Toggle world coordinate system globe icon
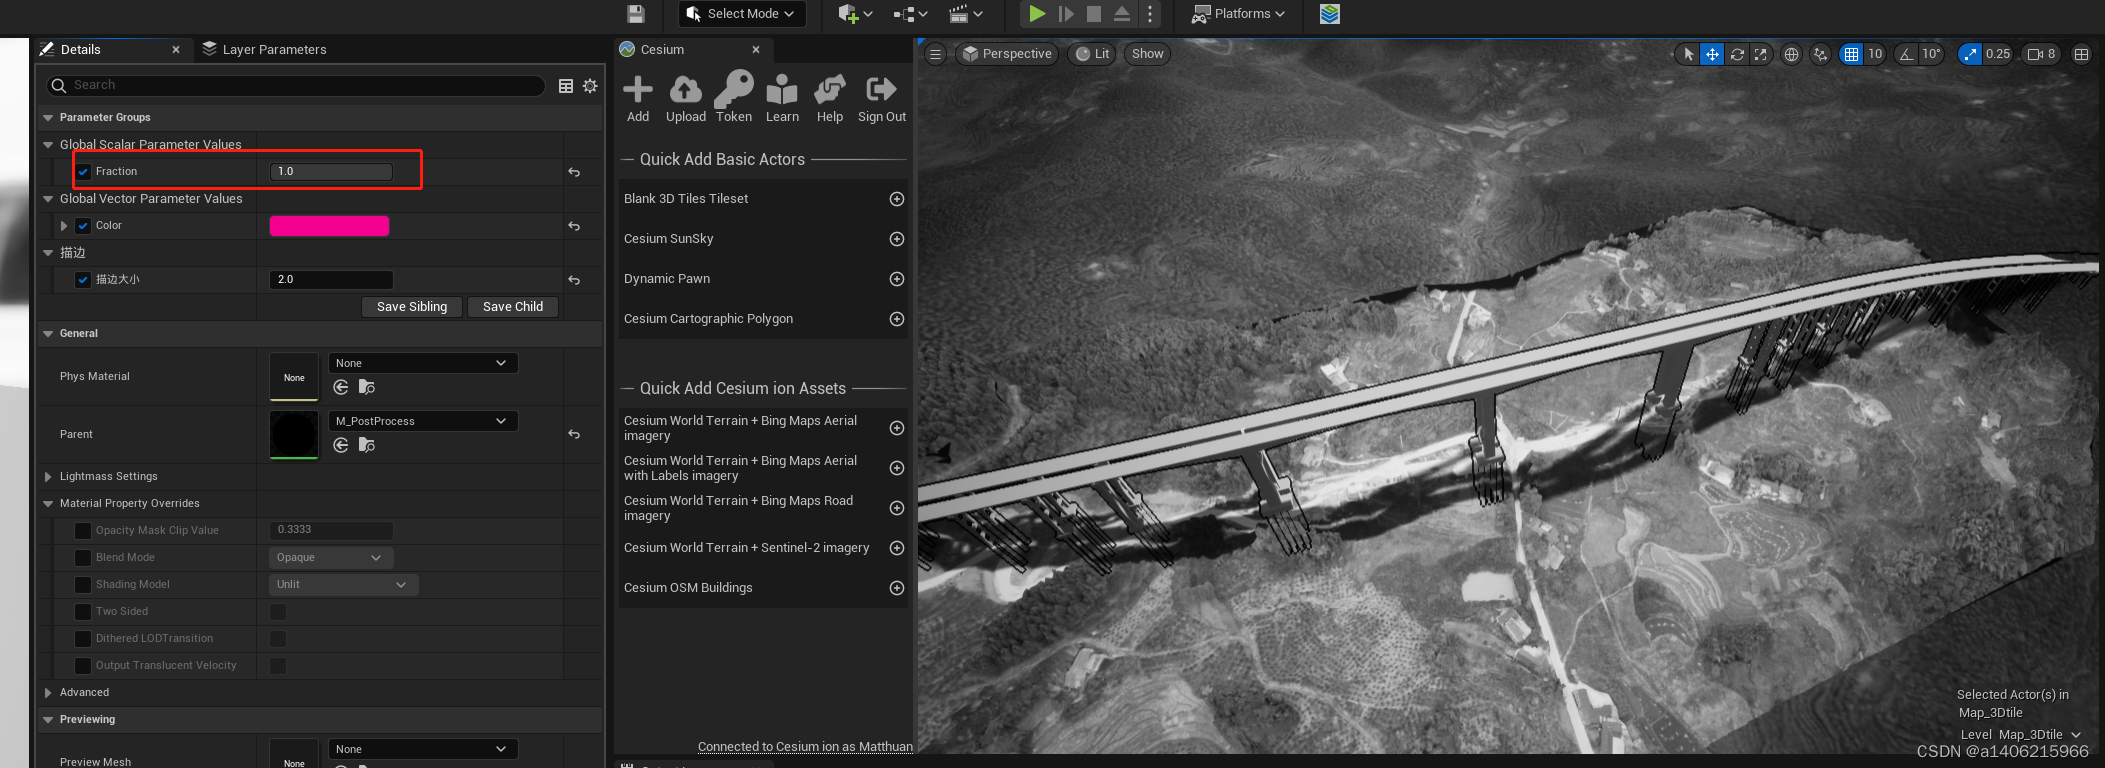This screenshot has width=2105, height=768. pyautogui.click(x=1792, y=54)
